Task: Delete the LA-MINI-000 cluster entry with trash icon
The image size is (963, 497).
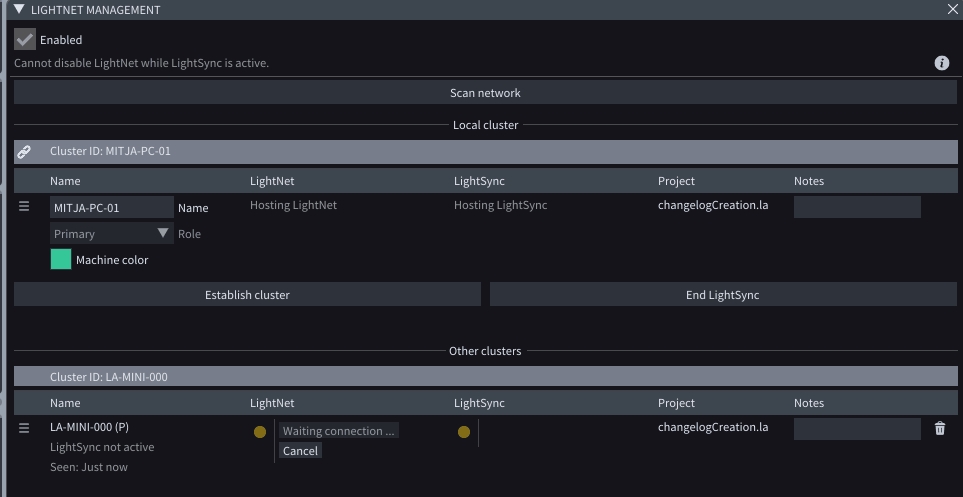Action: [x=939, y=429]
